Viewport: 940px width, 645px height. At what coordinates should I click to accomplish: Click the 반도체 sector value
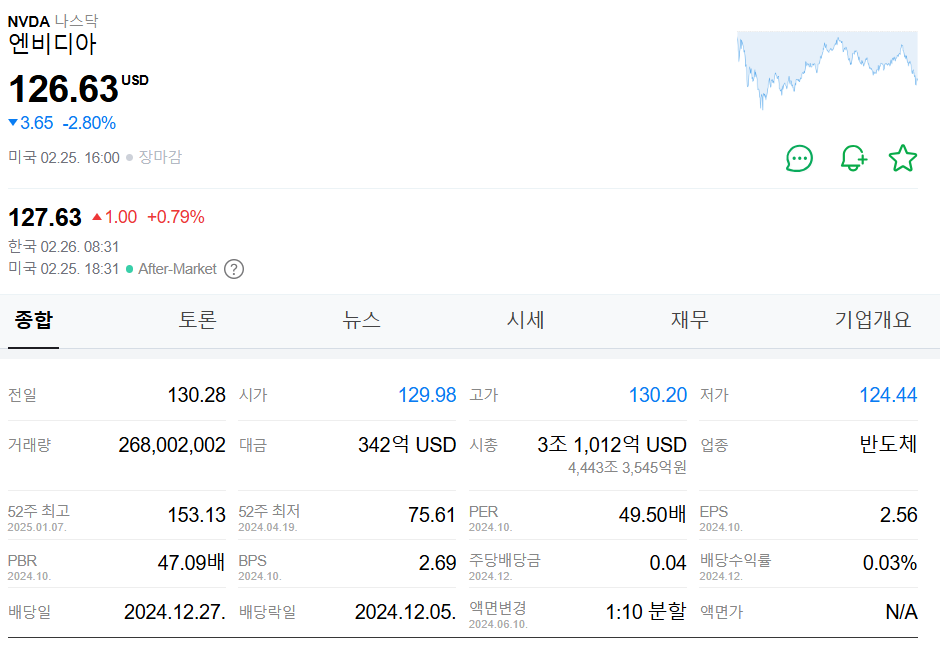[888, 444]
